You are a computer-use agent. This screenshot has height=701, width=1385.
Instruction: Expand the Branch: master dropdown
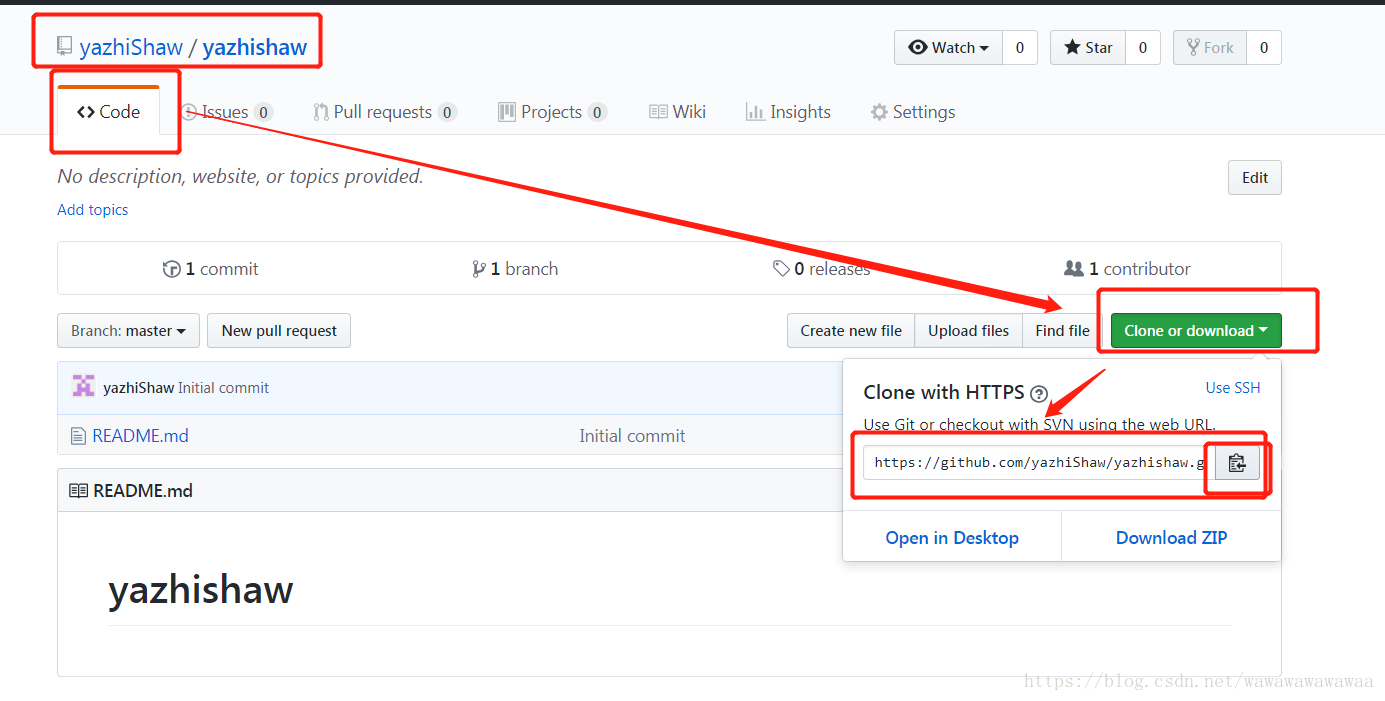coord(128,331)
